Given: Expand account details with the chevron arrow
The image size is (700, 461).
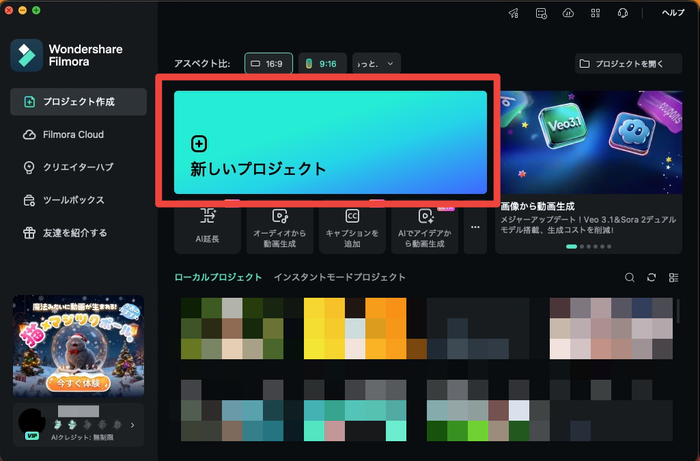Looking at the screenshot, I should coord(133,425).
